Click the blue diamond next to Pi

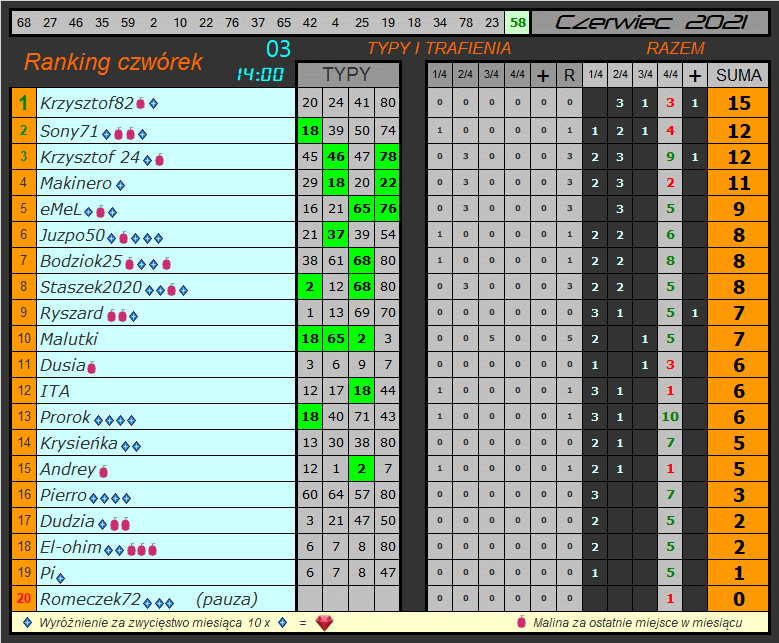(x=61, y=578)
